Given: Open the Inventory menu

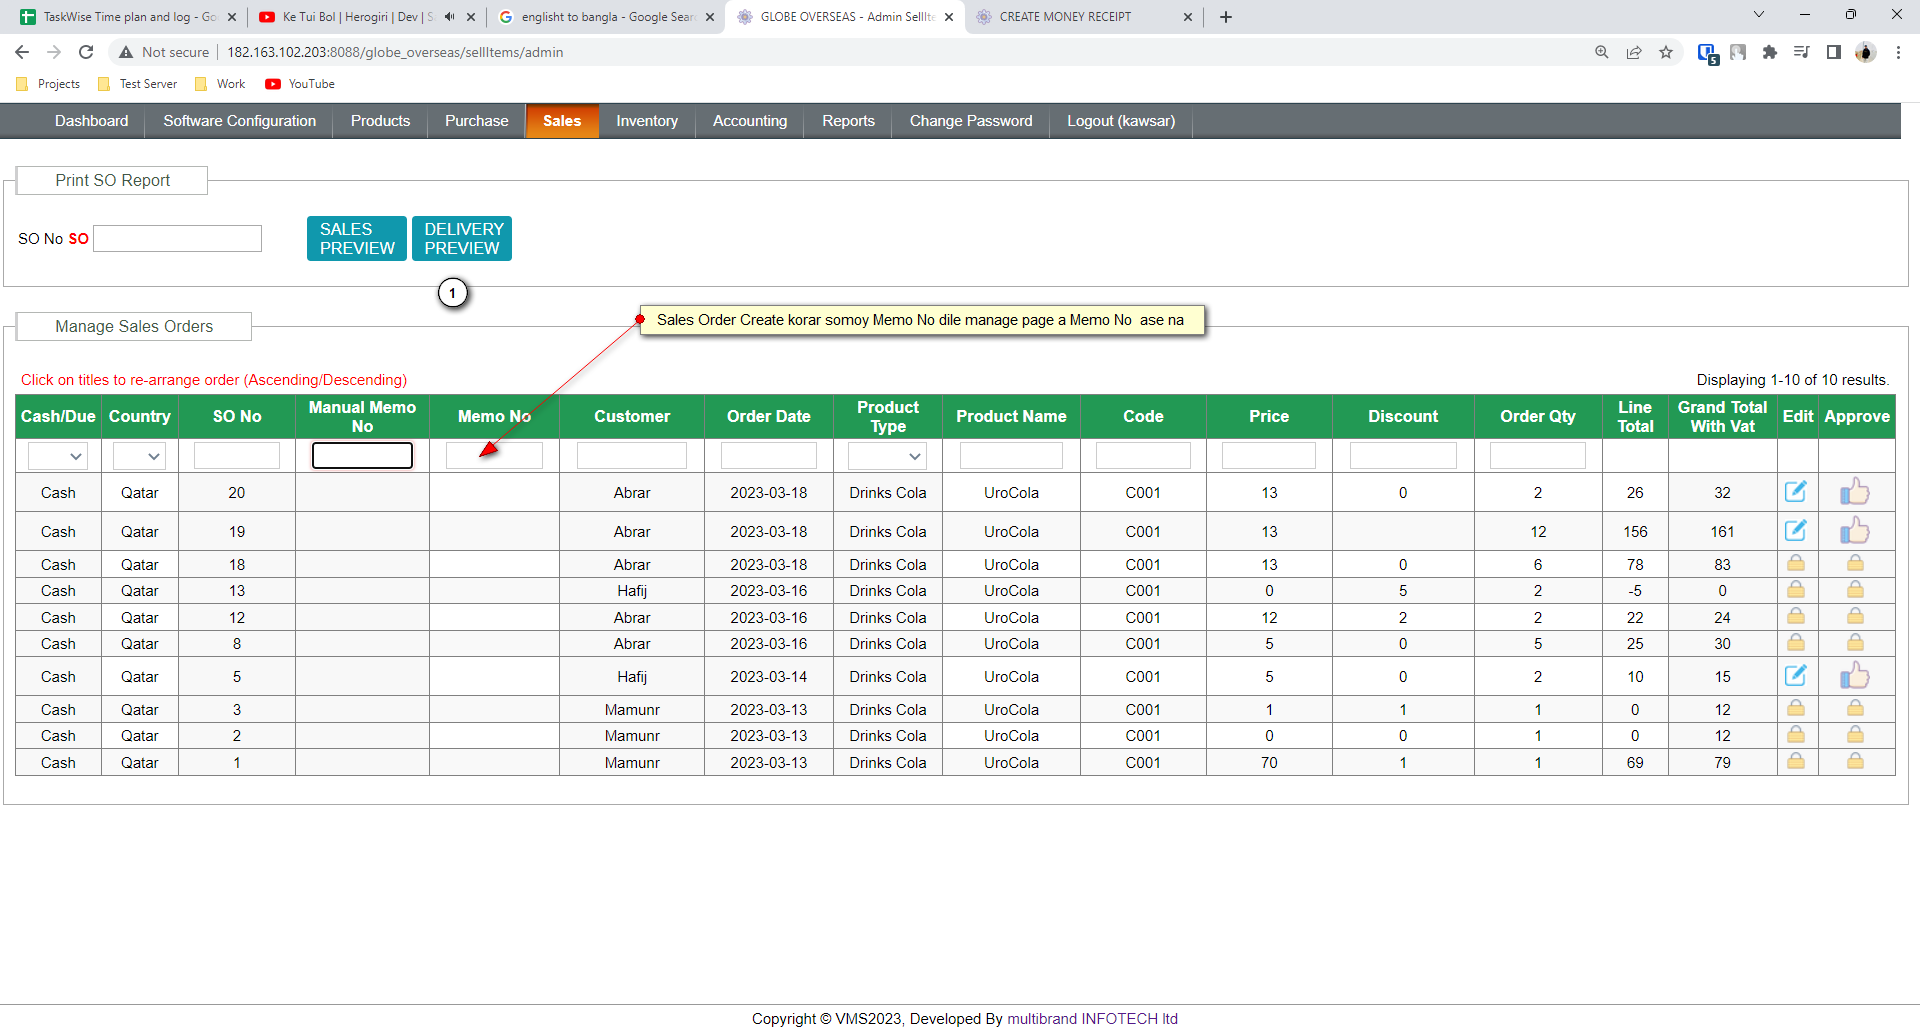Looking at the screenshot, I should click(646, 121).
